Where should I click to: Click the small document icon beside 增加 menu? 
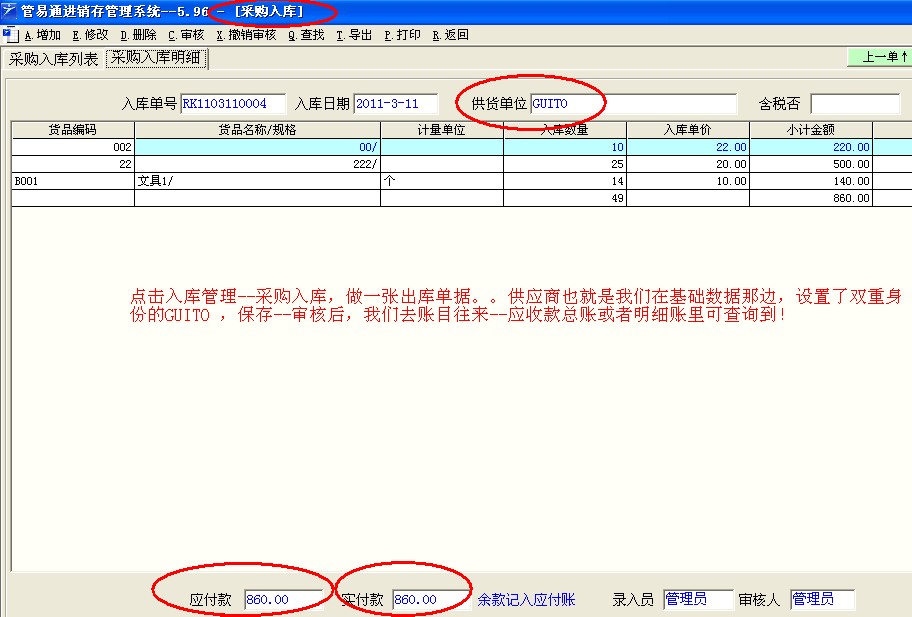(x=10, y=35)
